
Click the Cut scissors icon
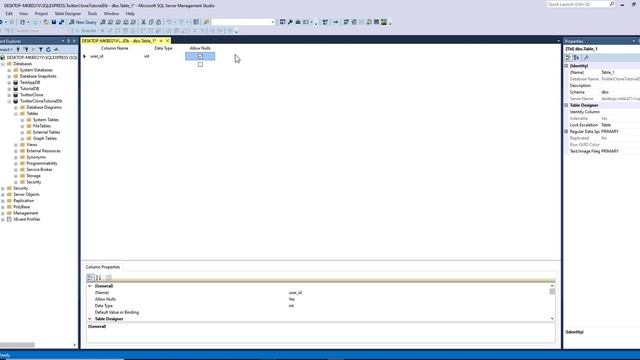click(143, 22)
